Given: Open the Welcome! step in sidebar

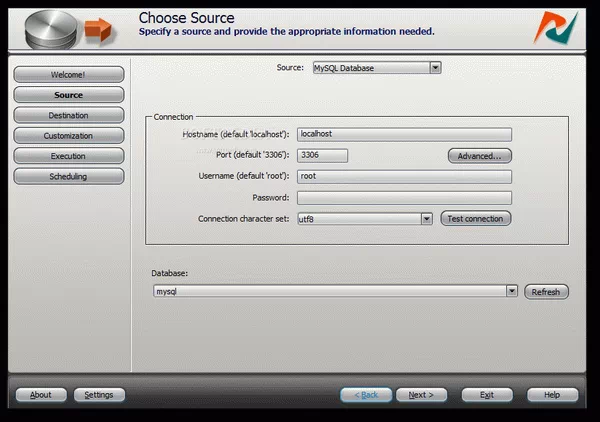Looking at the screenshot, I should point(69,74).
